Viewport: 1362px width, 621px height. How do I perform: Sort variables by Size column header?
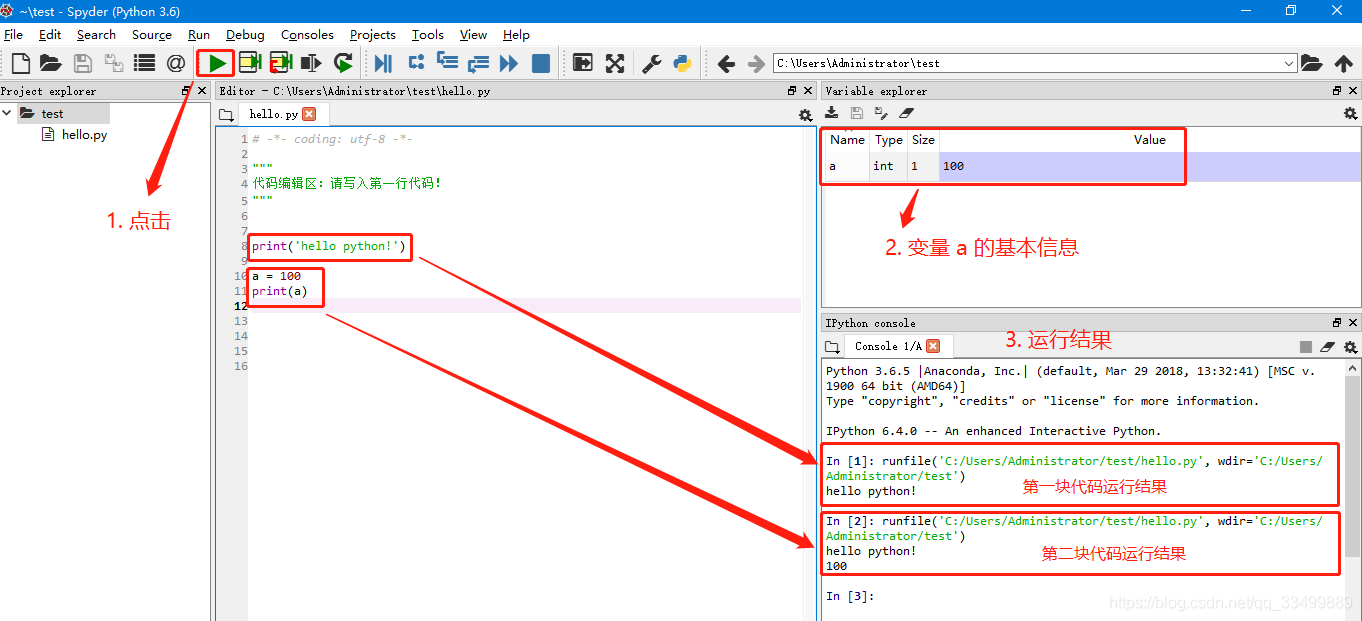click(x=923, y=140)
